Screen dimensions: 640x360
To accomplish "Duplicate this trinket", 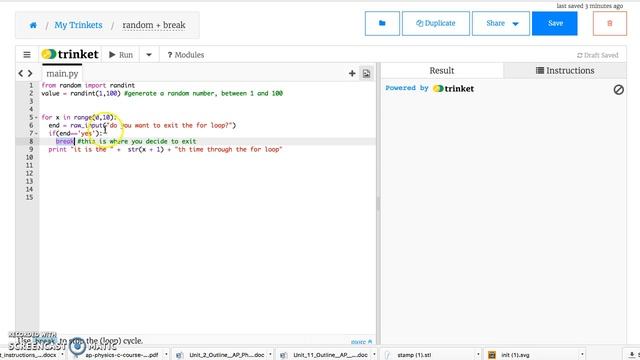I will point(436,23).
